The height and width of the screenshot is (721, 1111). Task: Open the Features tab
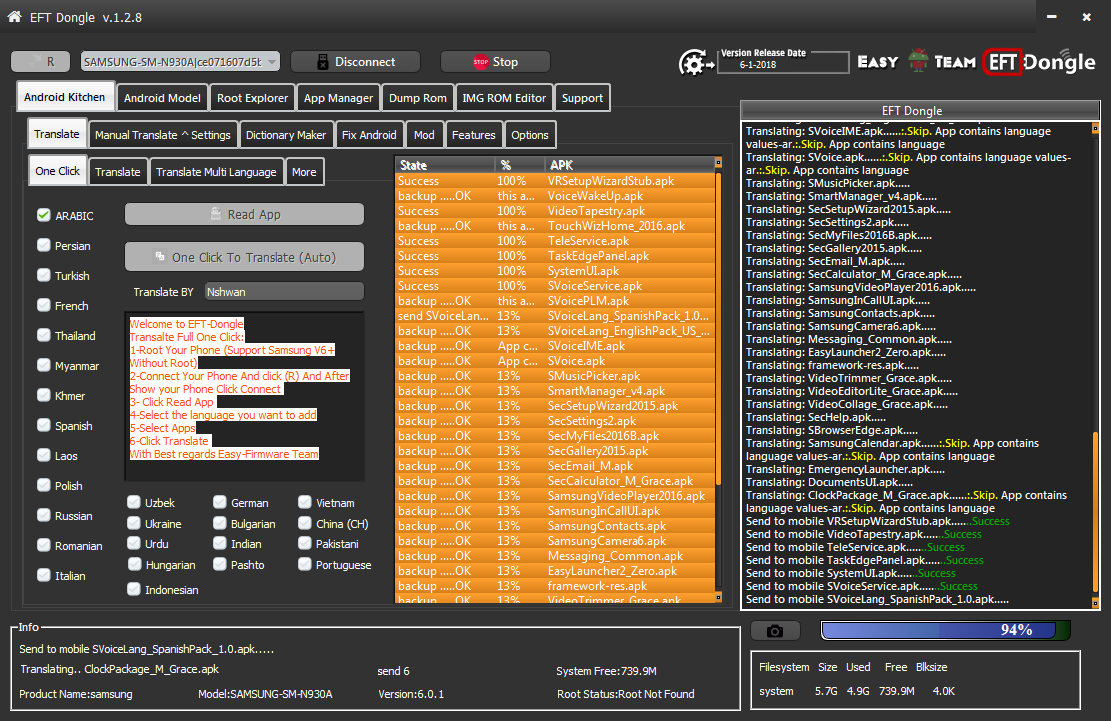point(473,135)
